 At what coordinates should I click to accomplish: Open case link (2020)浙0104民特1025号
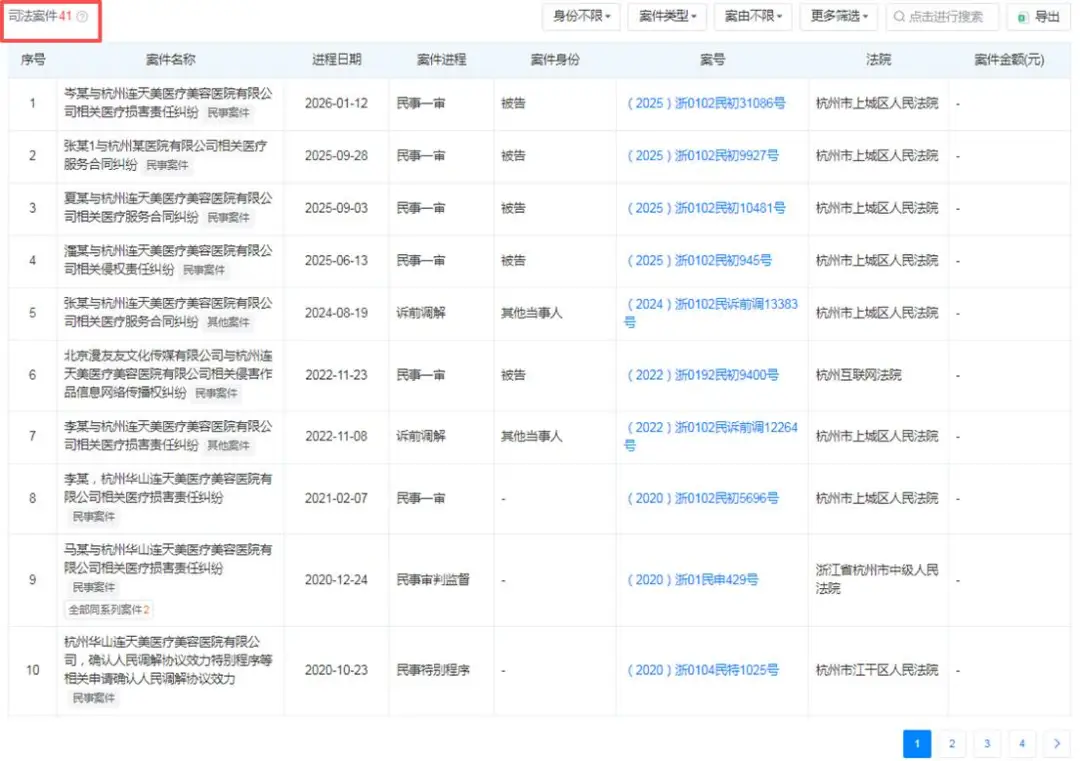tap(703, 670)
